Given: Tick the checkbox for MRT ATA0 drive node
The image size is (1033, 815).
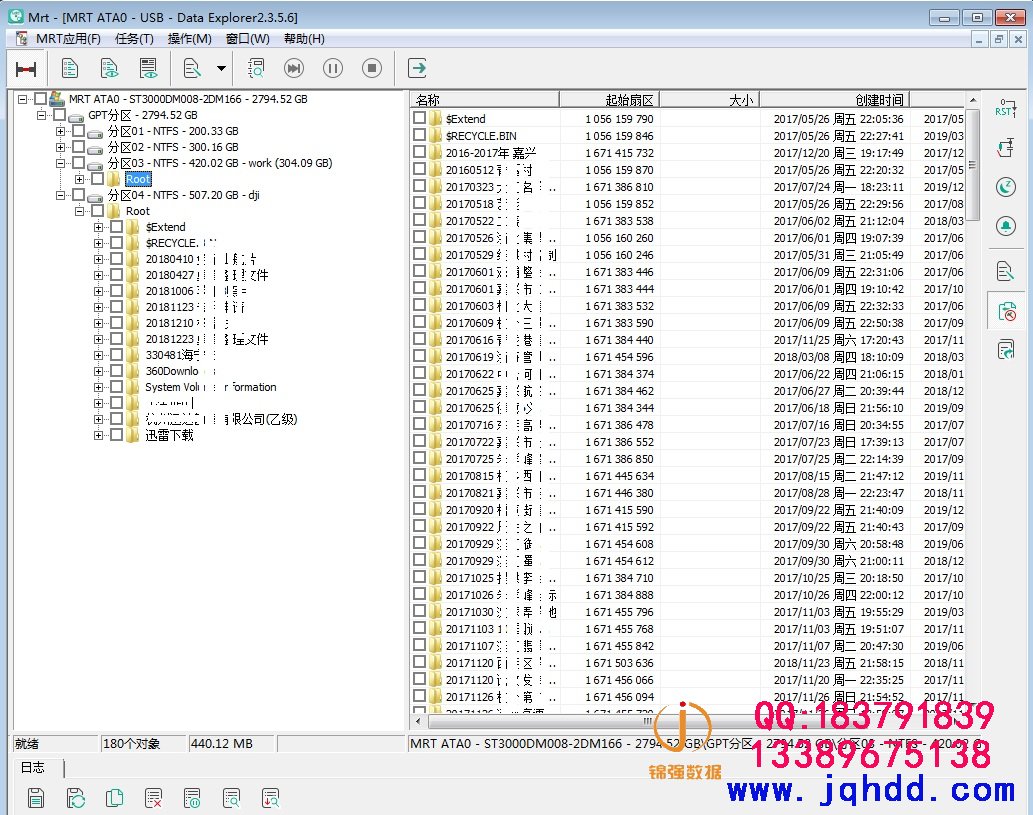Looking at the screenshot, I should tap(41, 99).
